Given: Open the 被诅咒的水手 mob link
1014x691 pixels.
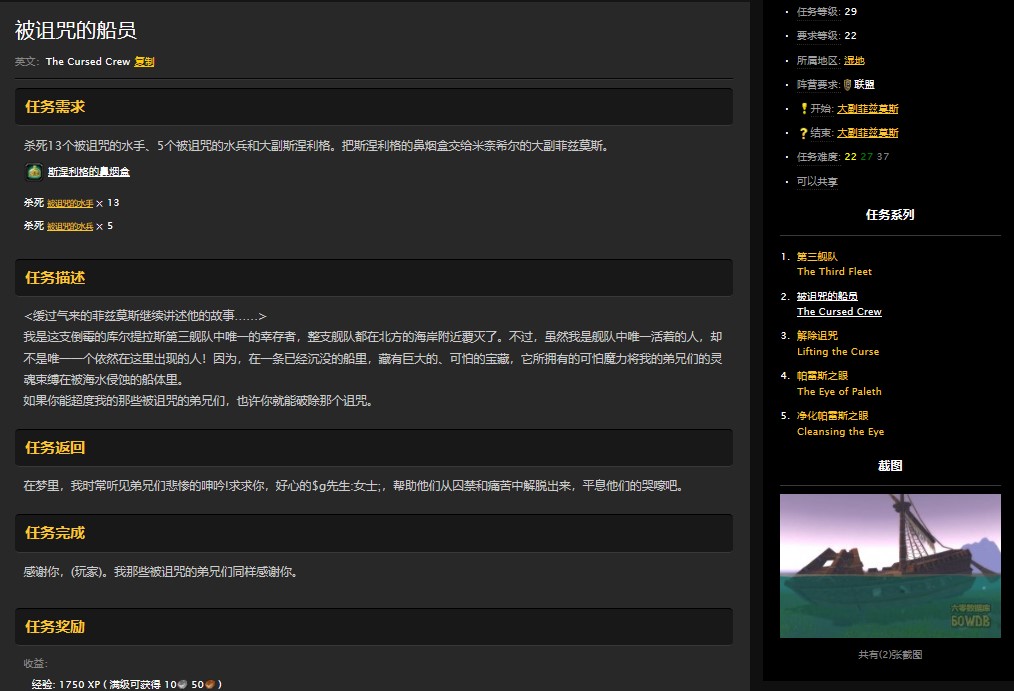Looking at the screenshot, I should 69,202.
